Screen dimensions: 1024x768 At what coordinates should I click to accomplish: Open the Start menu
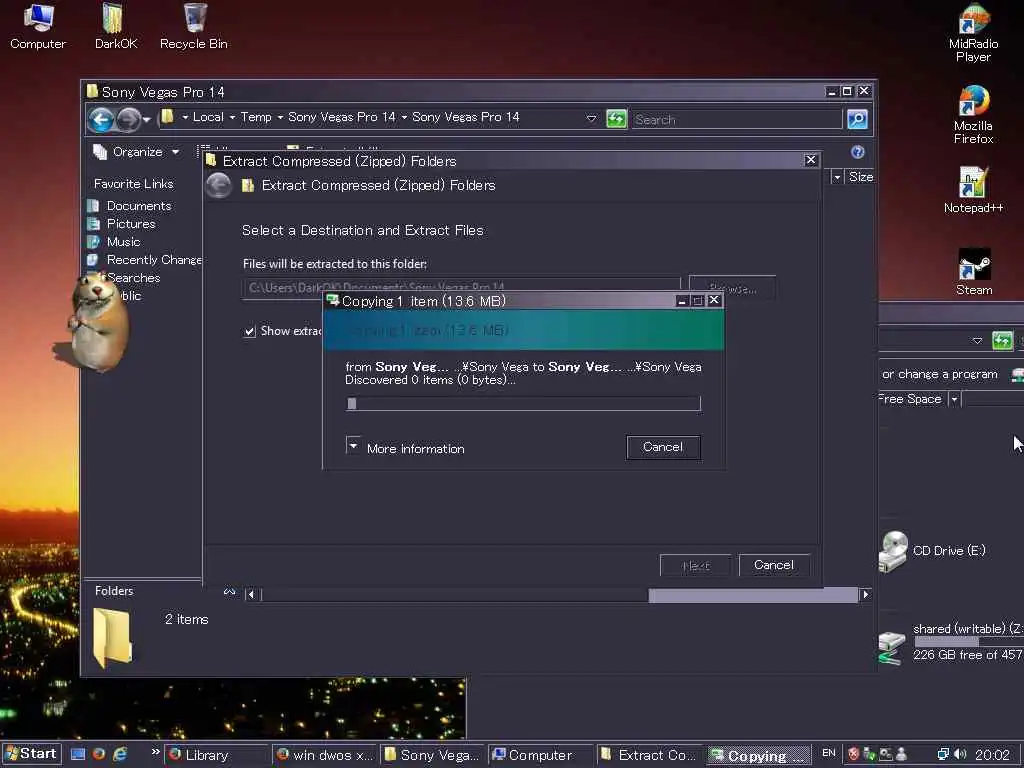tap(31, 754)
